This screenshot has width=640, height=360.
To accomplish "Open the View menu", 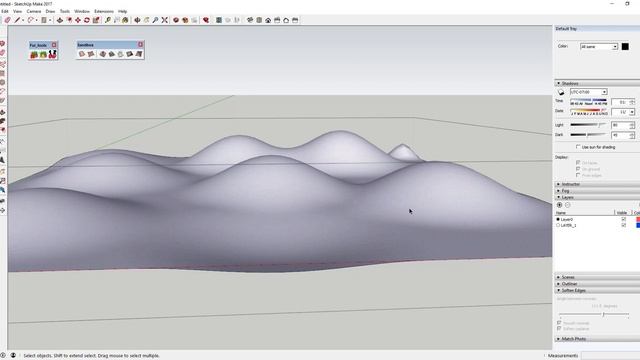I will coord(18,11).
